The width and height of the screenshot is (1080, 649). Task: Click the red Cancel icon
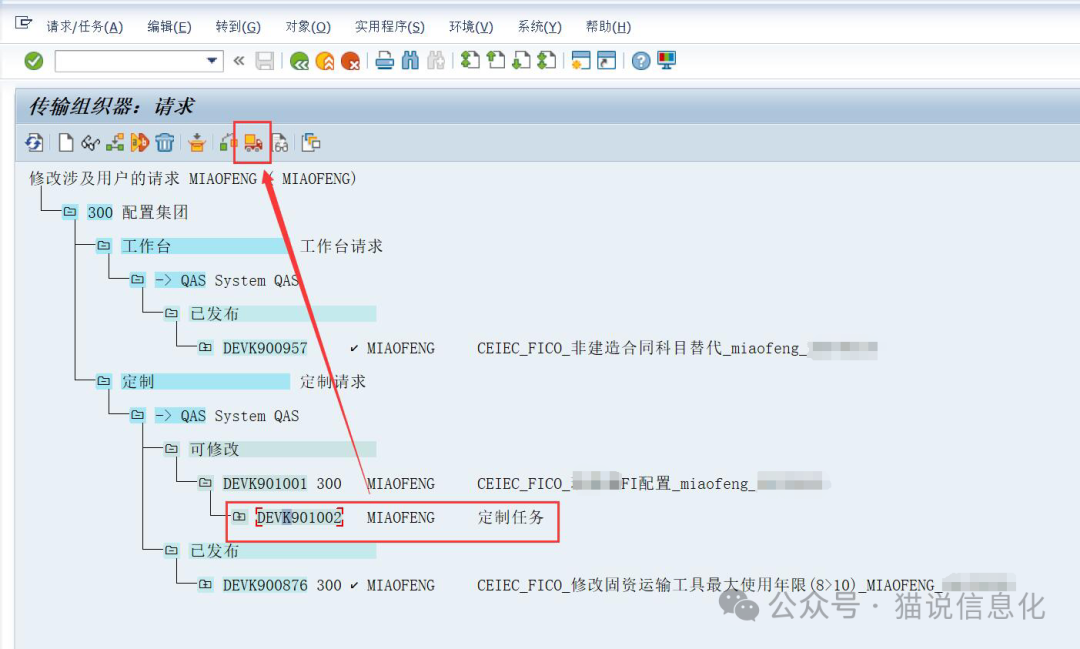pyautogui.click(x=351, y=61)
